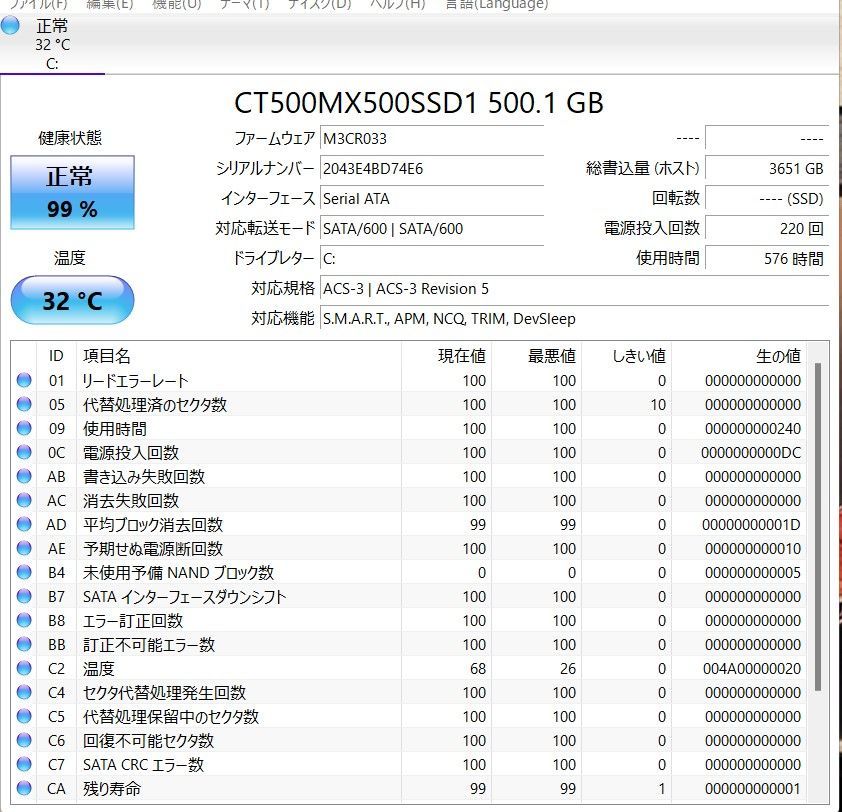Image resolution: width=842 pixels, height=812 pixels.
Task: Select the row name 代替処理保留中のセクタ数
Action: click(171, 716)
